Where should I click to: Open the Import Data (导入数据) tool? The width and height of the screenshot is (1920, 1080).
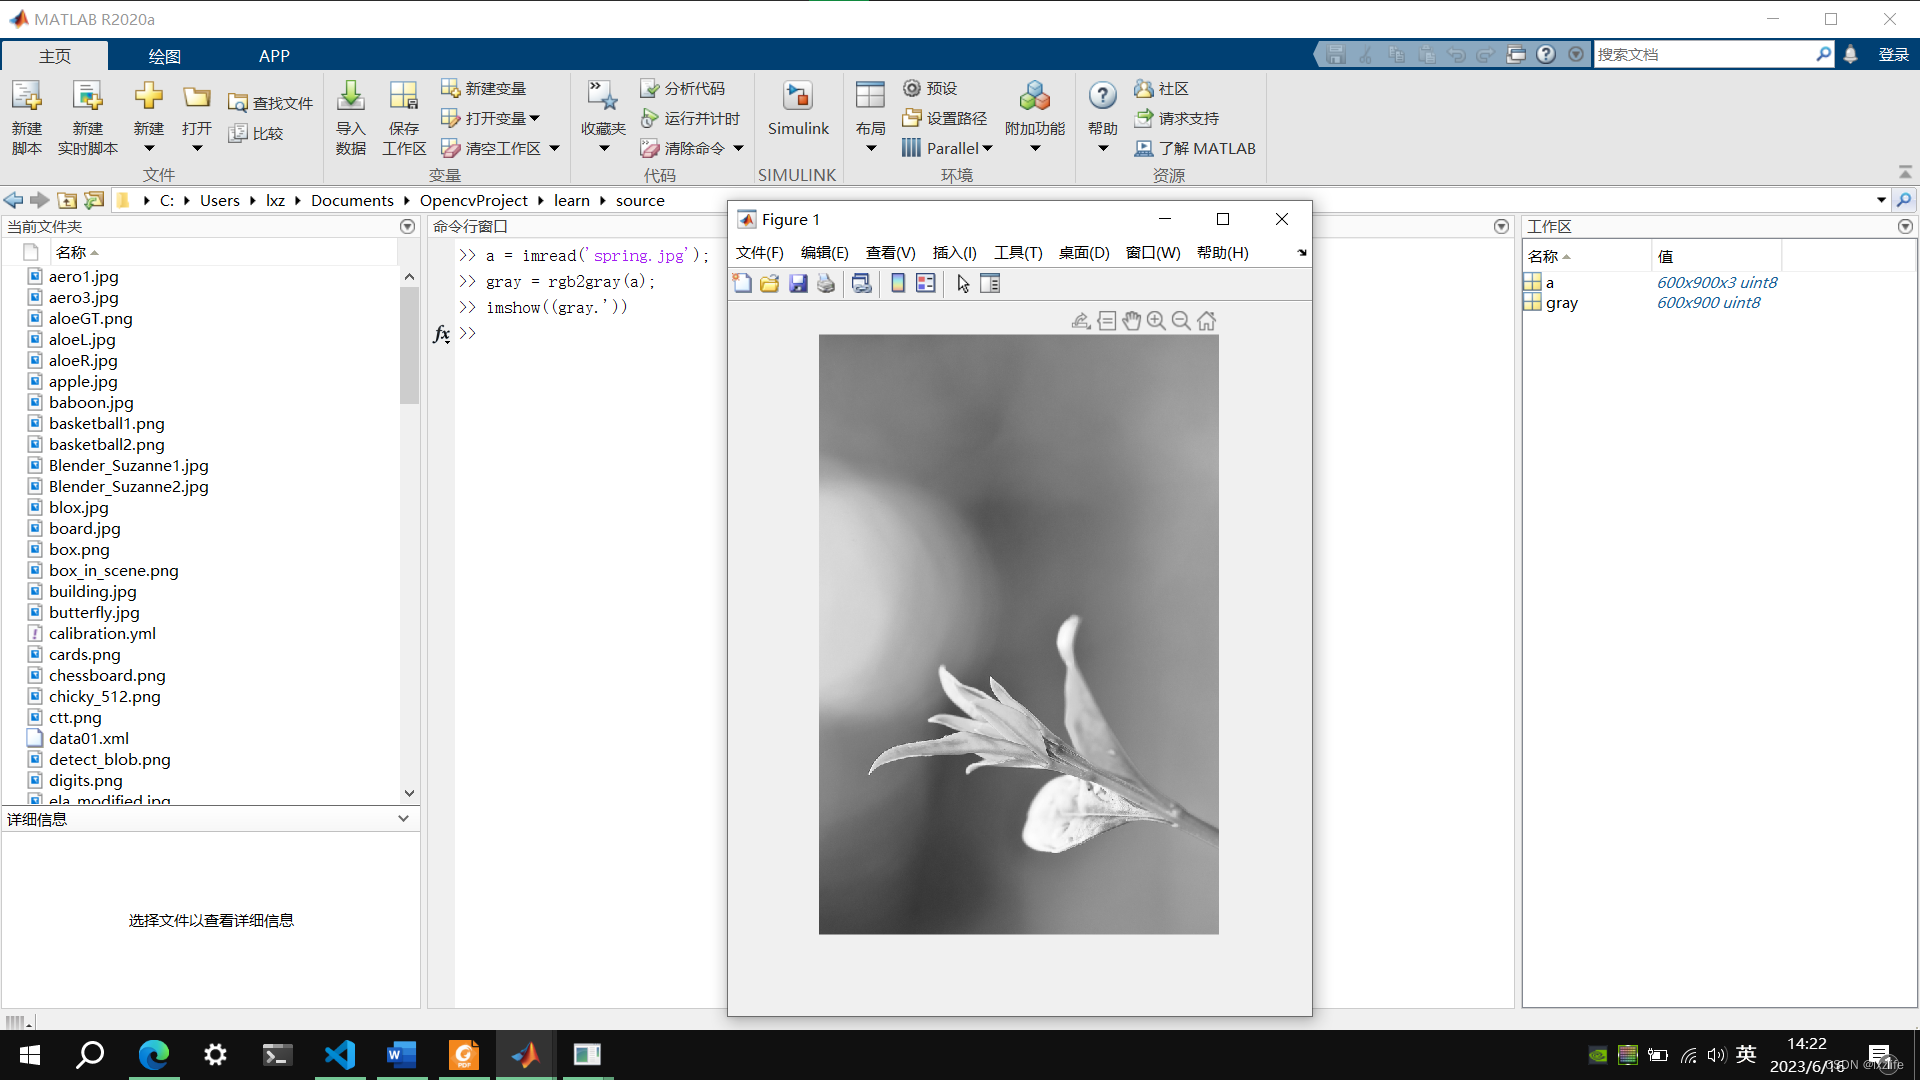point(350,97)
